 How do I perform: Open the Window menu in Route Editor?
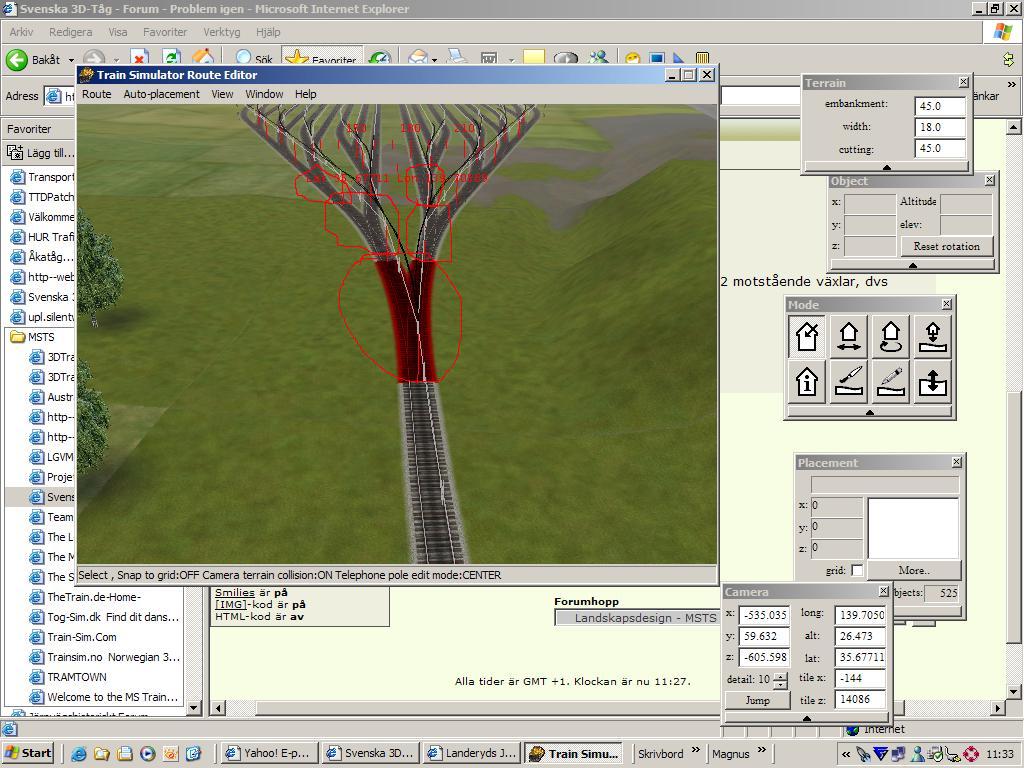click(264, 94)
